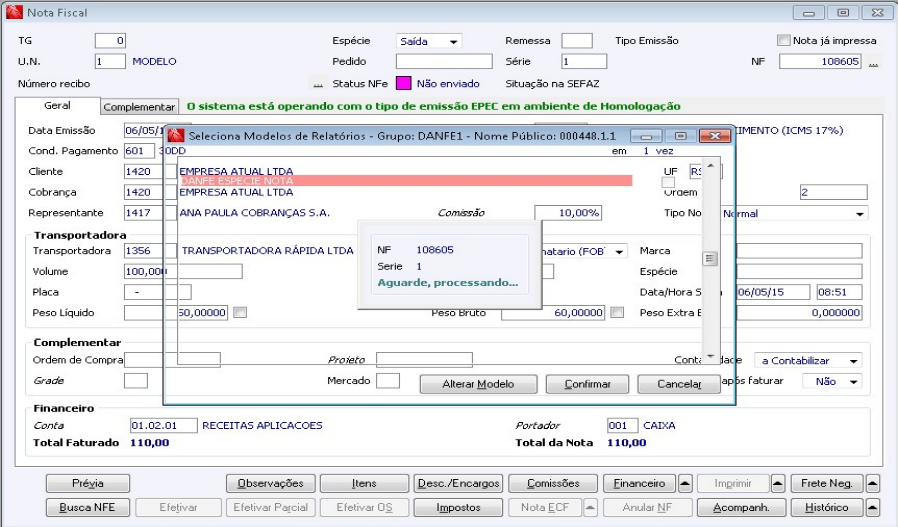The height and width of the screenshot is (527, 898).
Task: Toggle the Nota já impressa checkbox
Action: [783, 40]
